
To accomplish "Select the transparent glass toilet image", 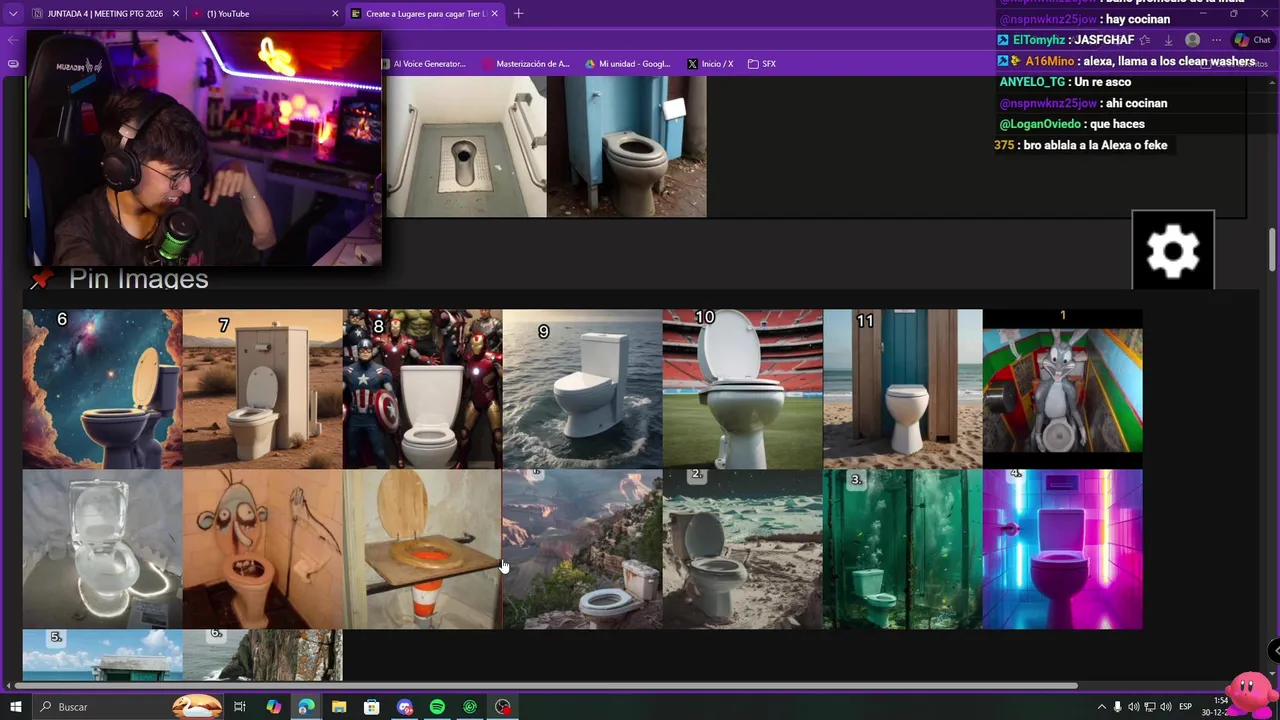I will pos(103,549).
